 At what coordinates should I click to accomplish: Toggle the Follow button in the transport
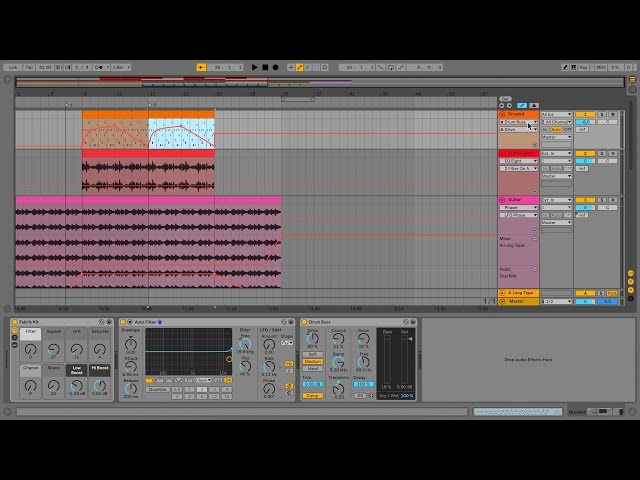coord(201,67)
